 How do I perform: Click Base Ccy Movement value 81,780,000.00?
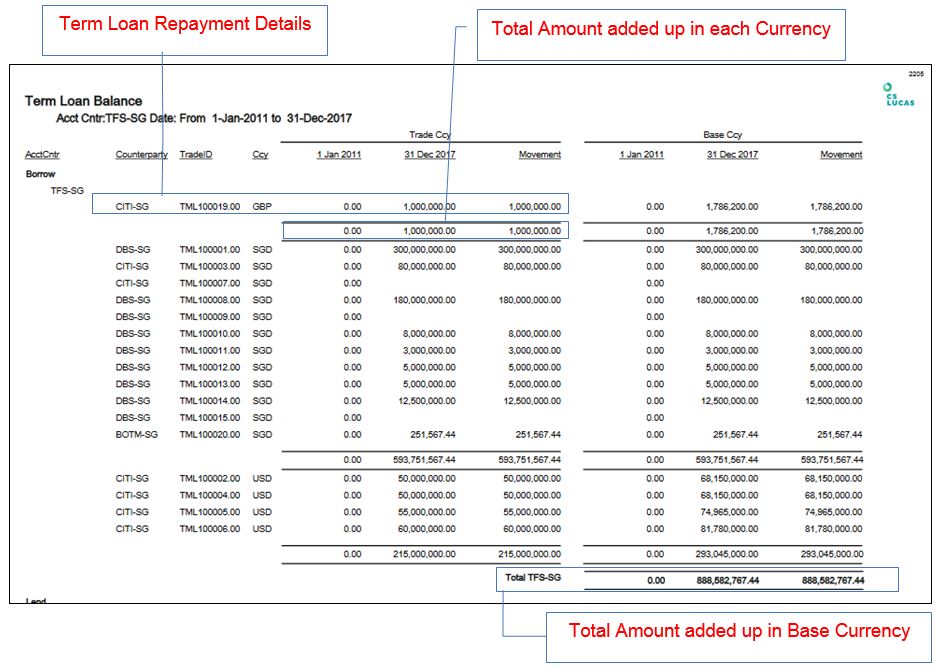[833, 529]
